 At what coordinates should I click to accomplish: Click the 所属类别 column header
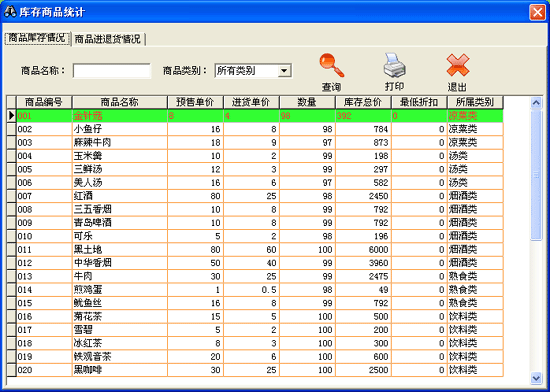tap(475, 102)
